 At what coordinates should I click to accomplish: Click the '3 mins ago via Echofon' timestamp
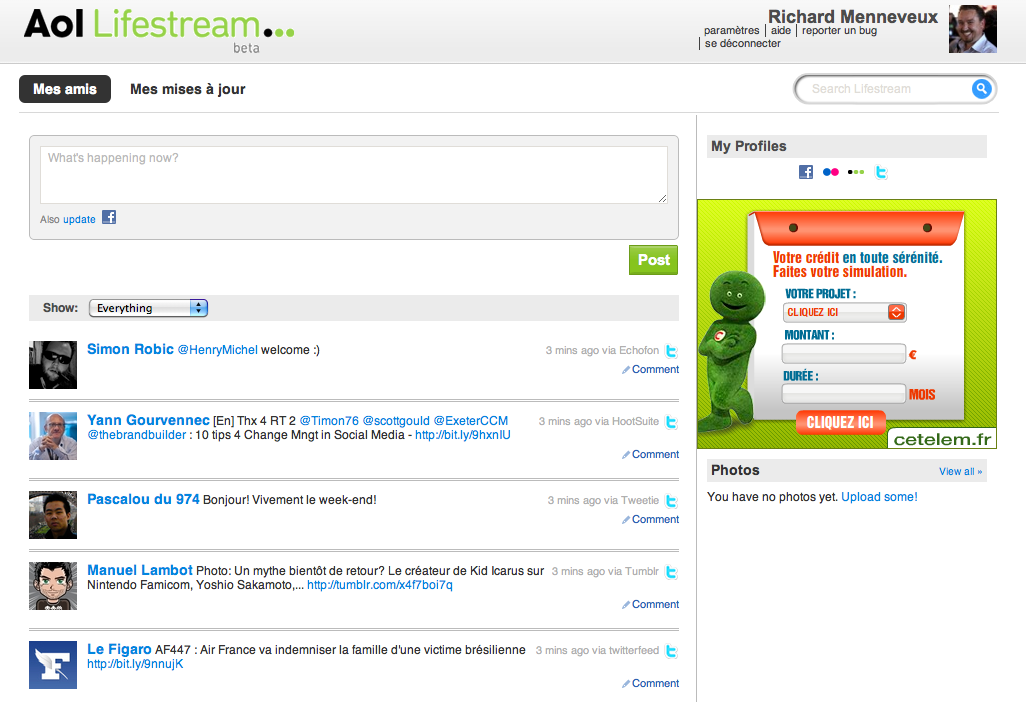click(x=602, y=351)
